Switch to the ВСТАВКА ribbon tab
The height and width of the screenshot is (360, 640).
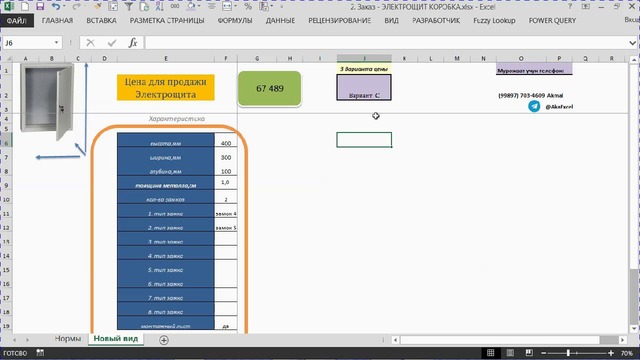click(x=101, y=20)
